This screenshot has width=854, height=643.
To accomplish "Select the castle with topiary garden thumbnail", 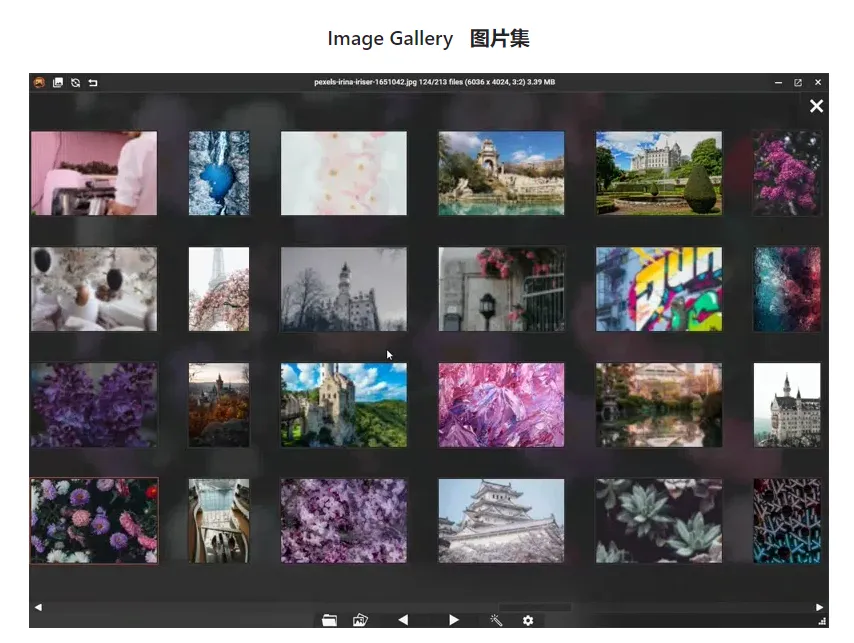I will pyautogui.click(x=659, y=173).
